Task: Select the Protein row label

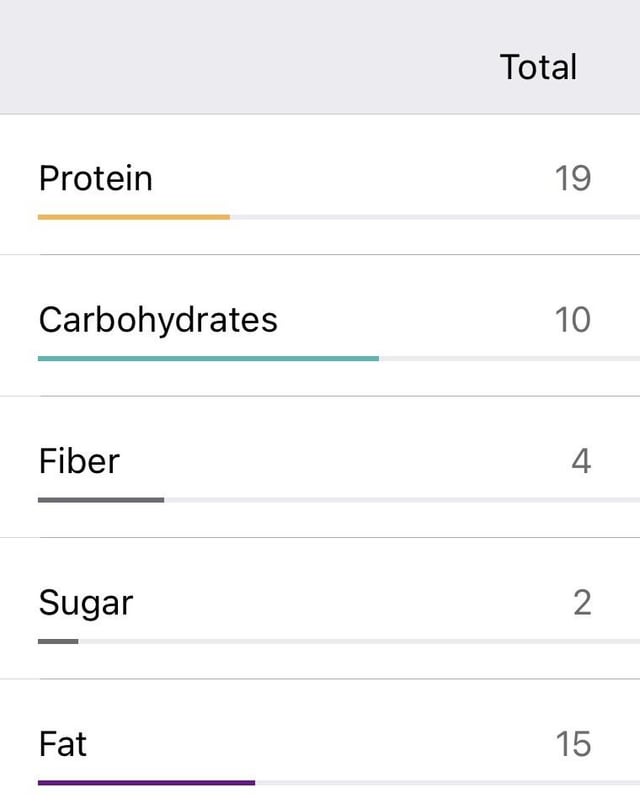Action: coord(95,179)
